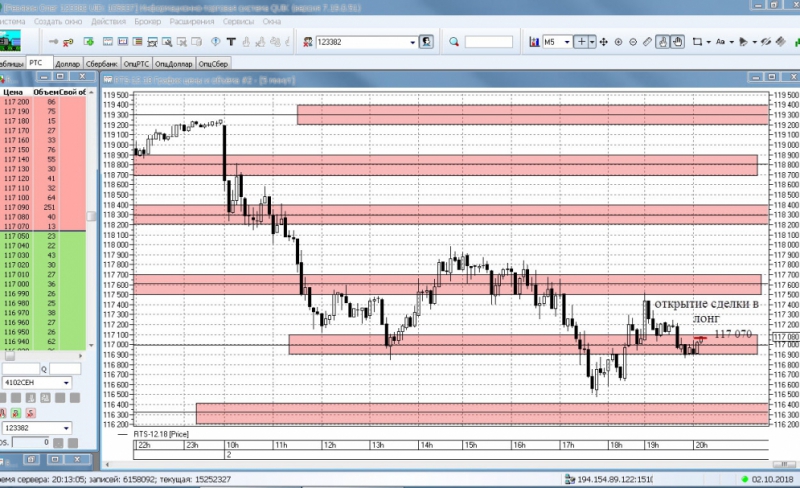The width and height of the screenshot is (800, 488).
Task: Switch to the РТС tab
Action: [39, 63]
